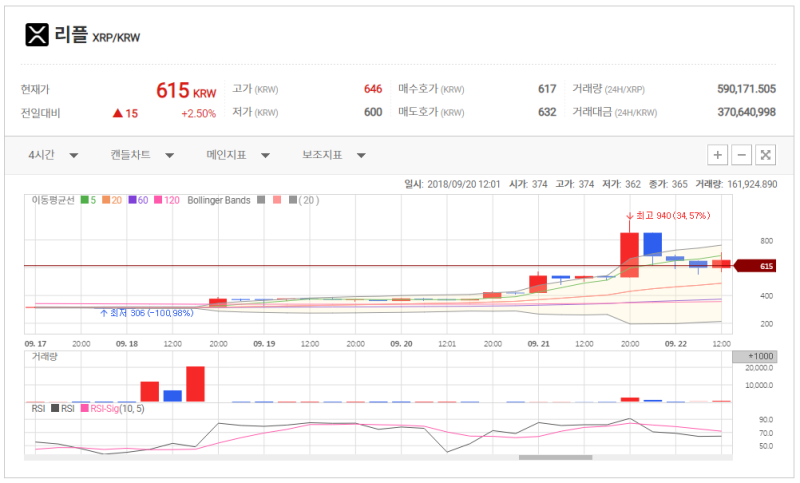
Task: Click the 09. 21 date axis label
Action: pyautogui.click(x=538, y=344)
